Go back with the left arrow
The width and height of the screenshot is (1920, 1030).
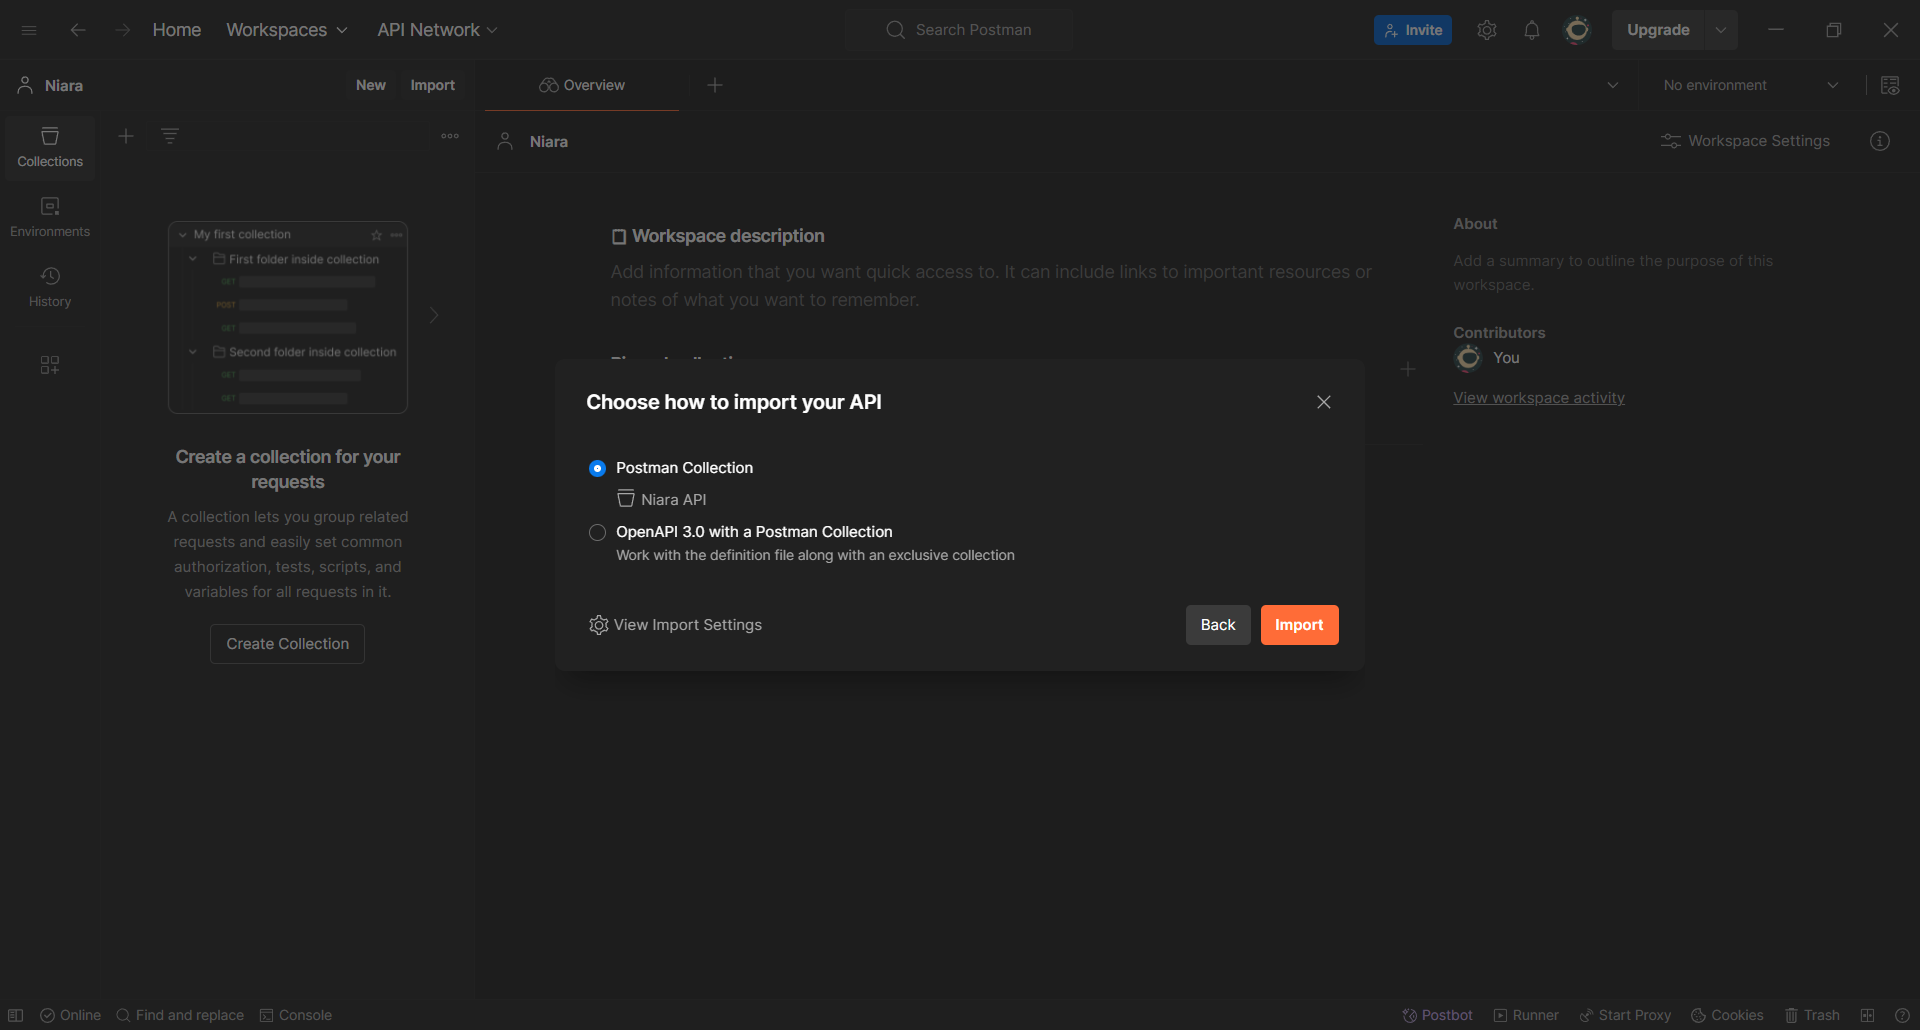[x=78, y=30]
